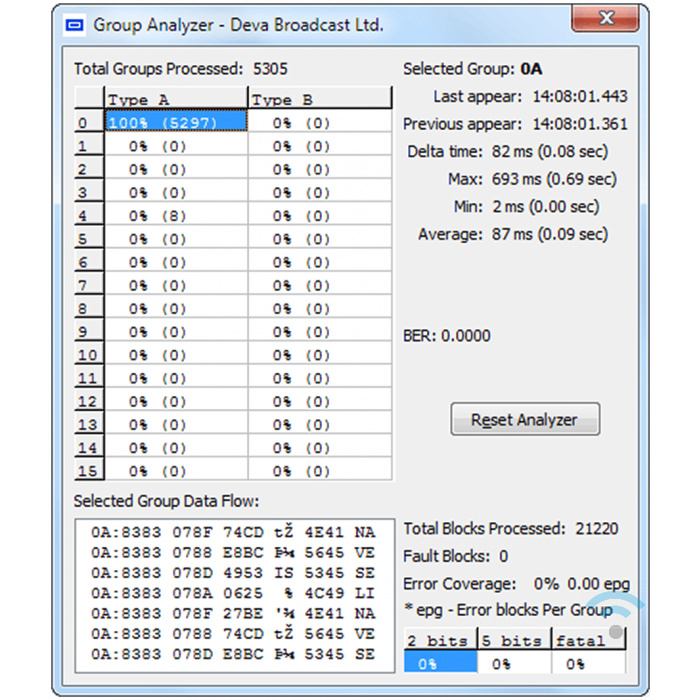Click row header 7 in groups table
The width and height of the screenshot is (700, 700).
[89, 284]
